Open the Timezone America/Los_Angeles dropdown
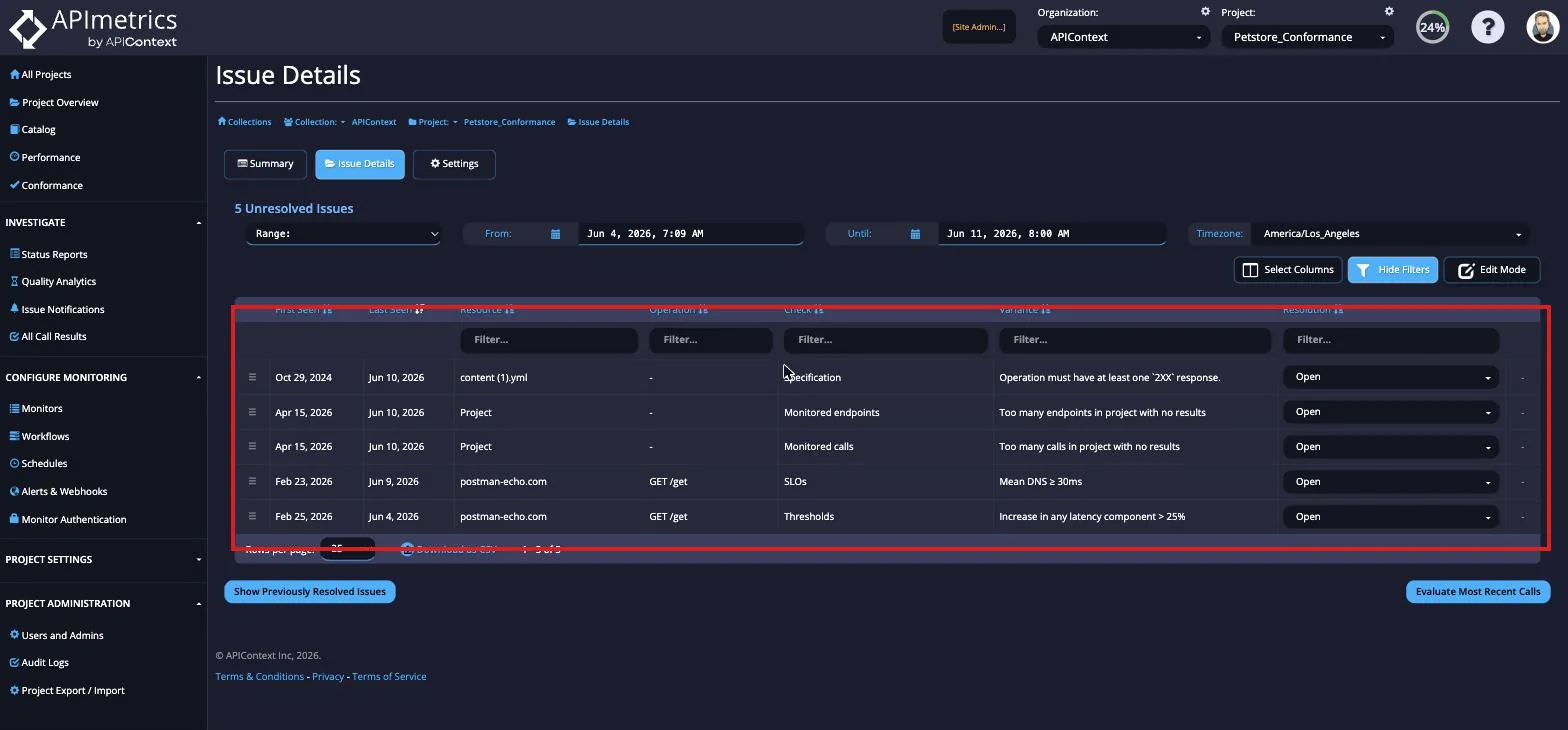Screen dimensions: 1568x730 coord(1390,233)
